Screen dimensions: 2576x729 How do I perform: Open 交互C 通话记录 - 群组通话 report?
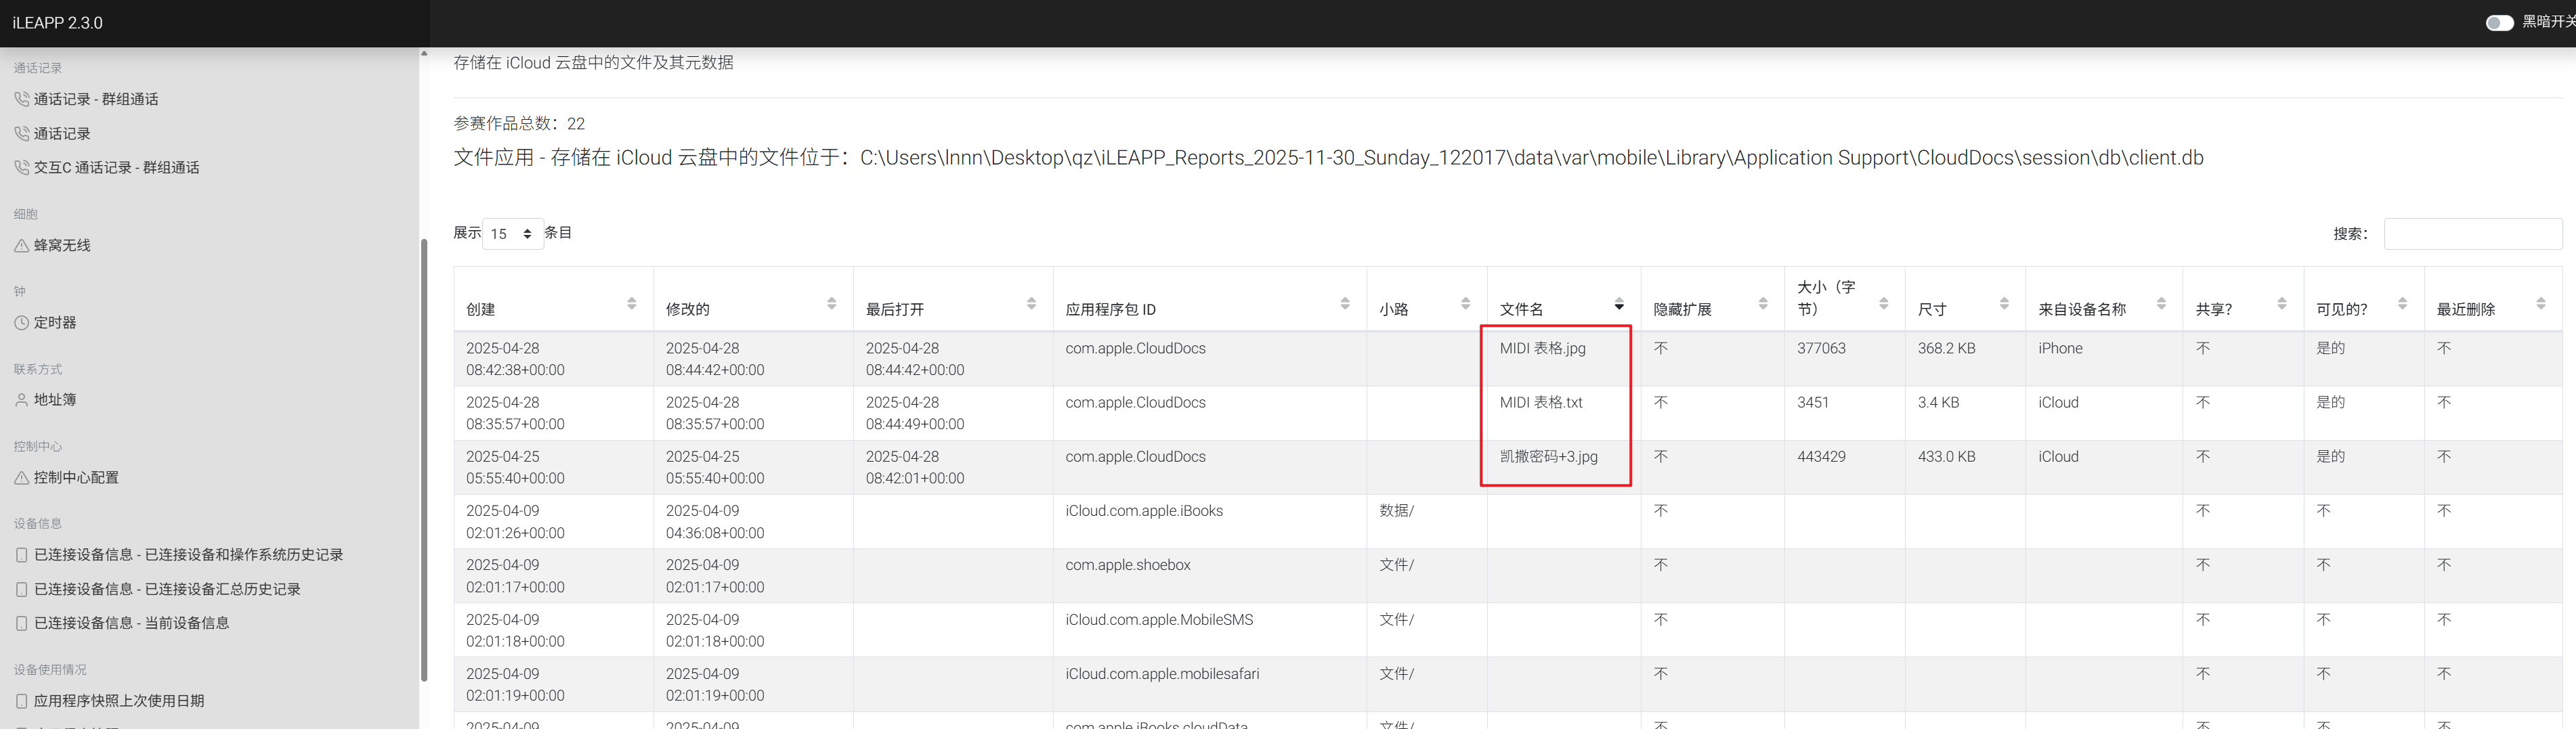click(x=116, y=167)
